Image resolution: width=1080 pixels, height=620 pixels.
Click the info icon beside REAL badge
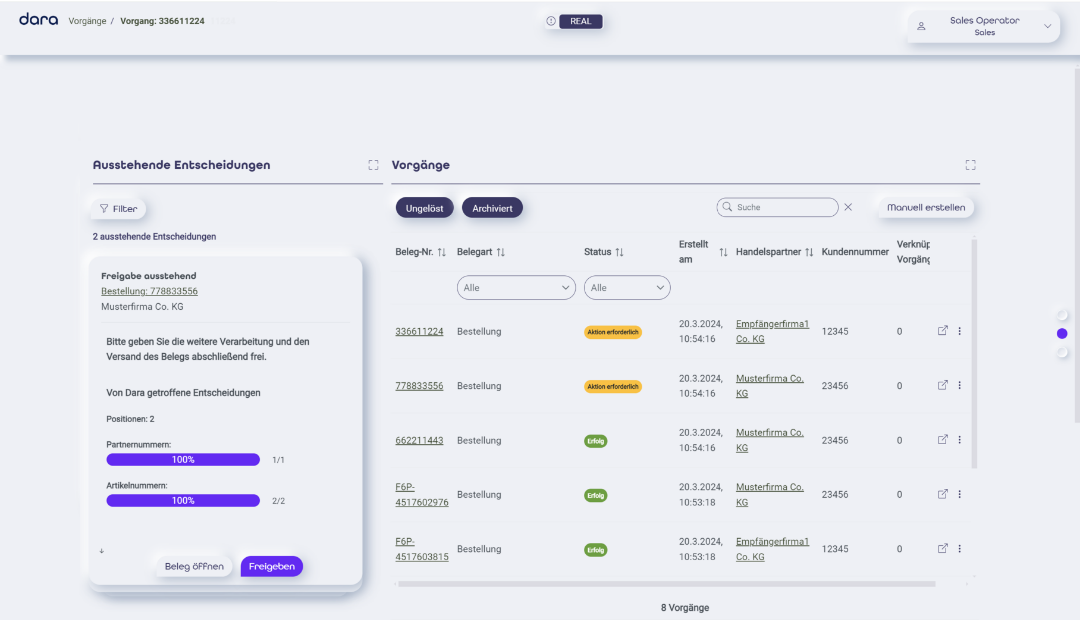coord(551,21)
